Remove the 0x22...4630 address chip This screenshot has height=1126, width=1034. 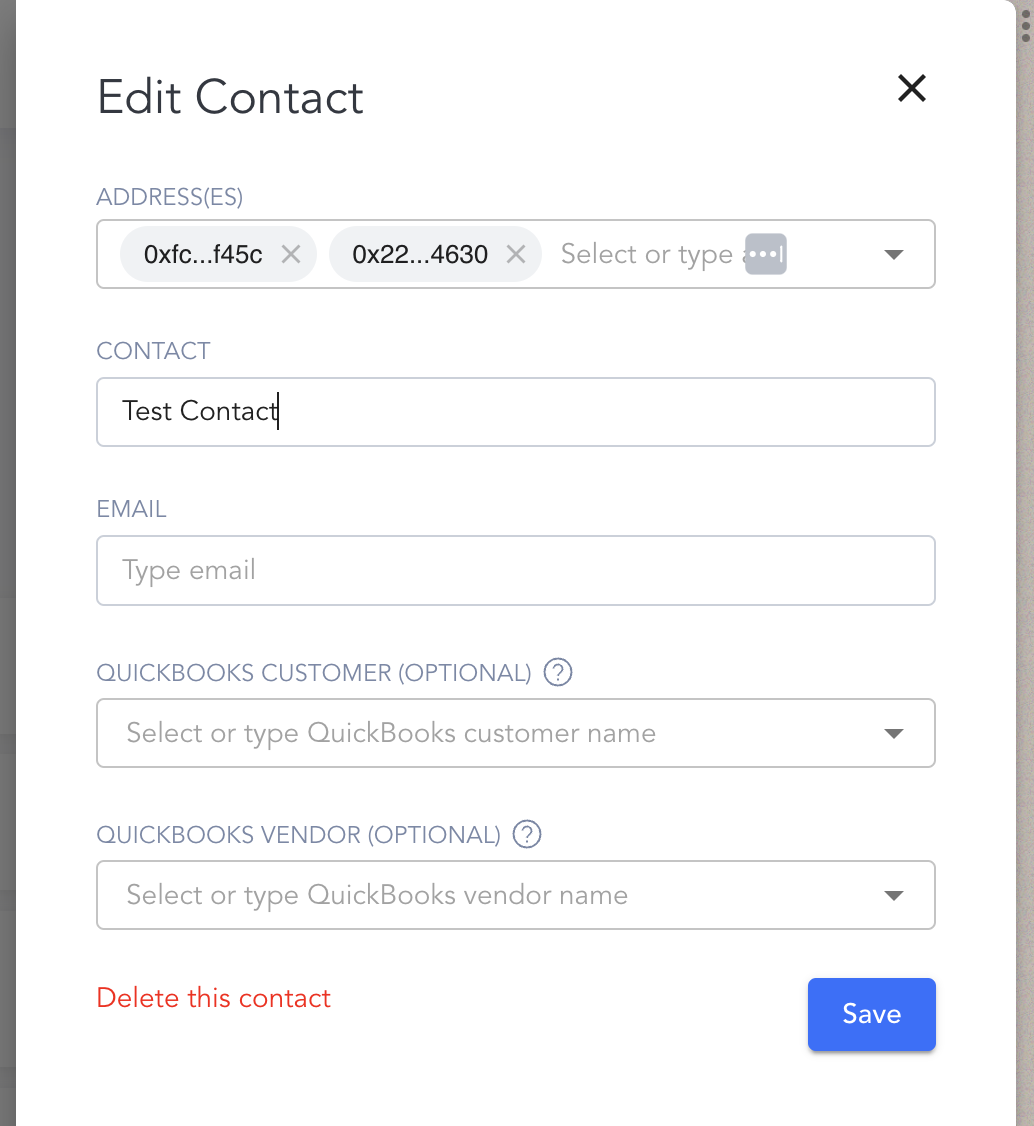516,254
